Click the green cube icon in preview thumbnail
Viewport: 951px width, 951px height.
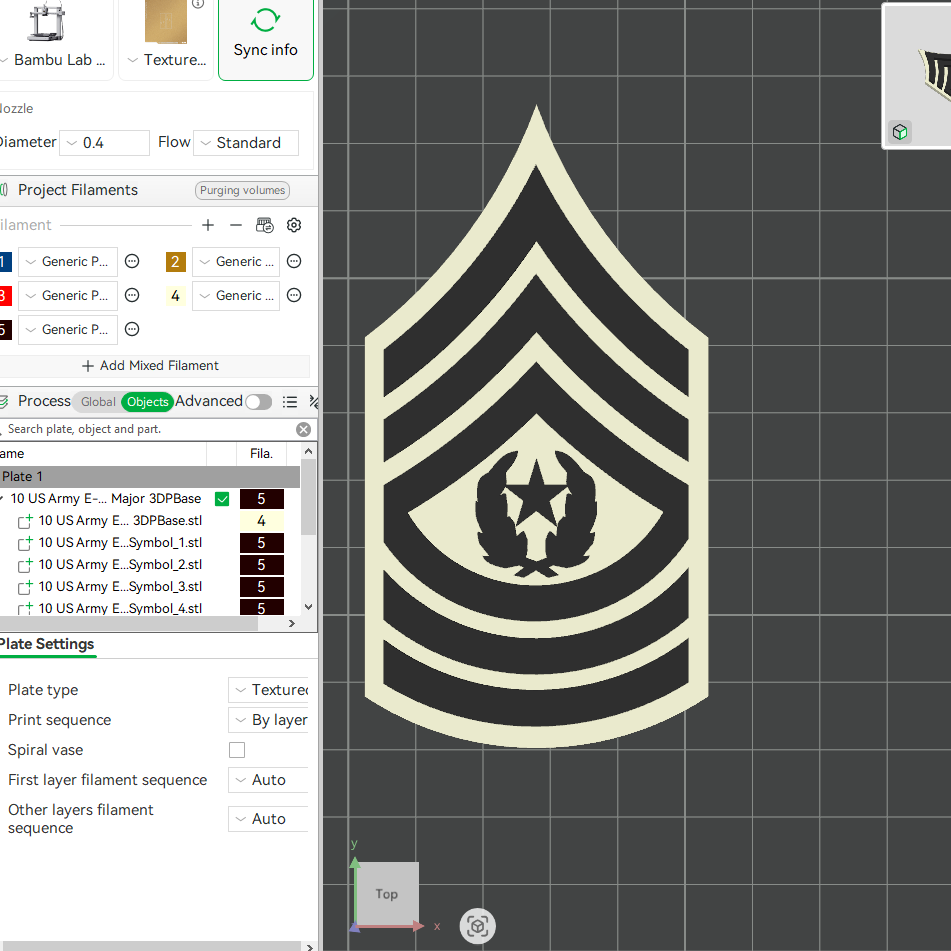coord(900,132)
